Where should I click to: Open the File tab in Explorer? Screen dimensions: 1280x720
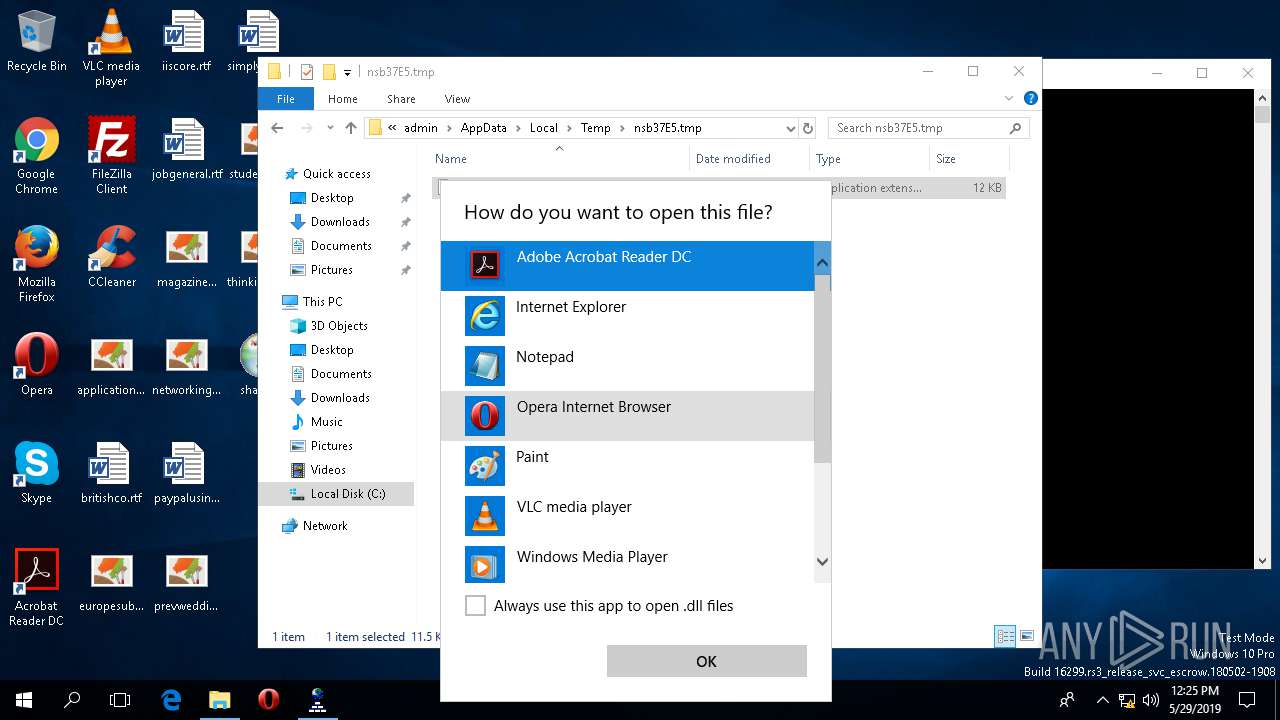[286, 99]
